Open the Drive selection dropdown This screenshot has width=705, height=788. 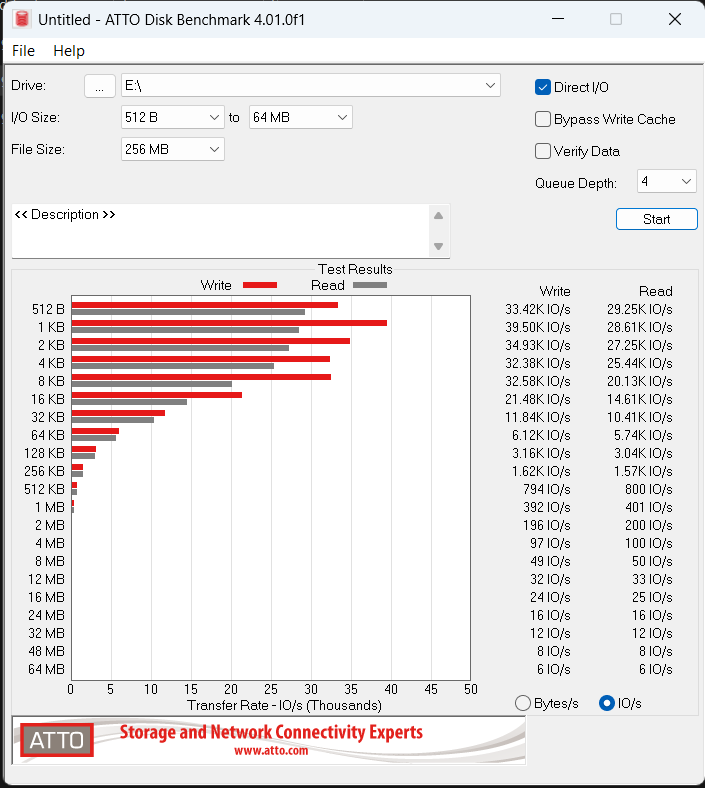pyautogui.click(x=490, y=86)
